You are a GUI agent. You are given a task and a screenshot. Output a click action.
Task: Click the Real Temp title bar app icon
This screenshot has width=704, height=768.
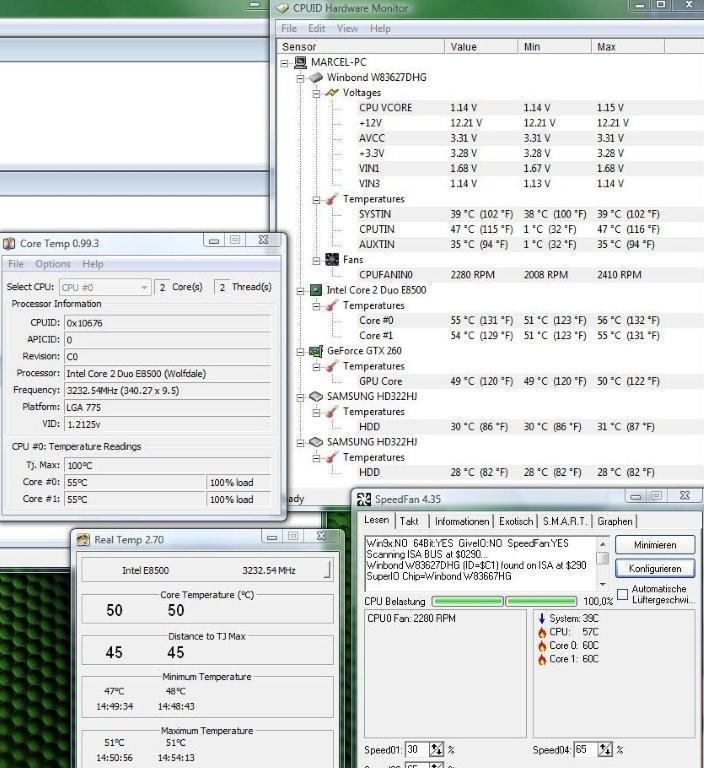click(83, 540)
